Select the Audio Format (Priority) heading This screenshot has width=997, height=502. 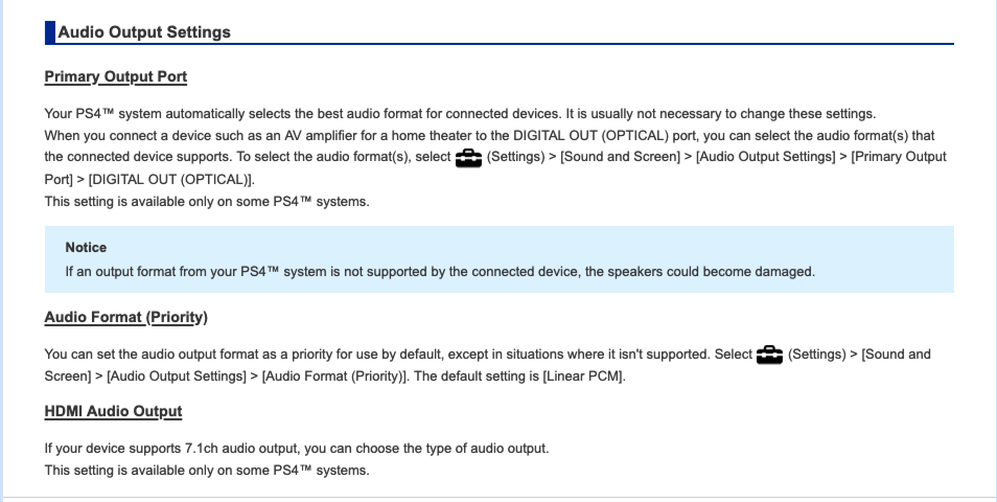[126, 317]
